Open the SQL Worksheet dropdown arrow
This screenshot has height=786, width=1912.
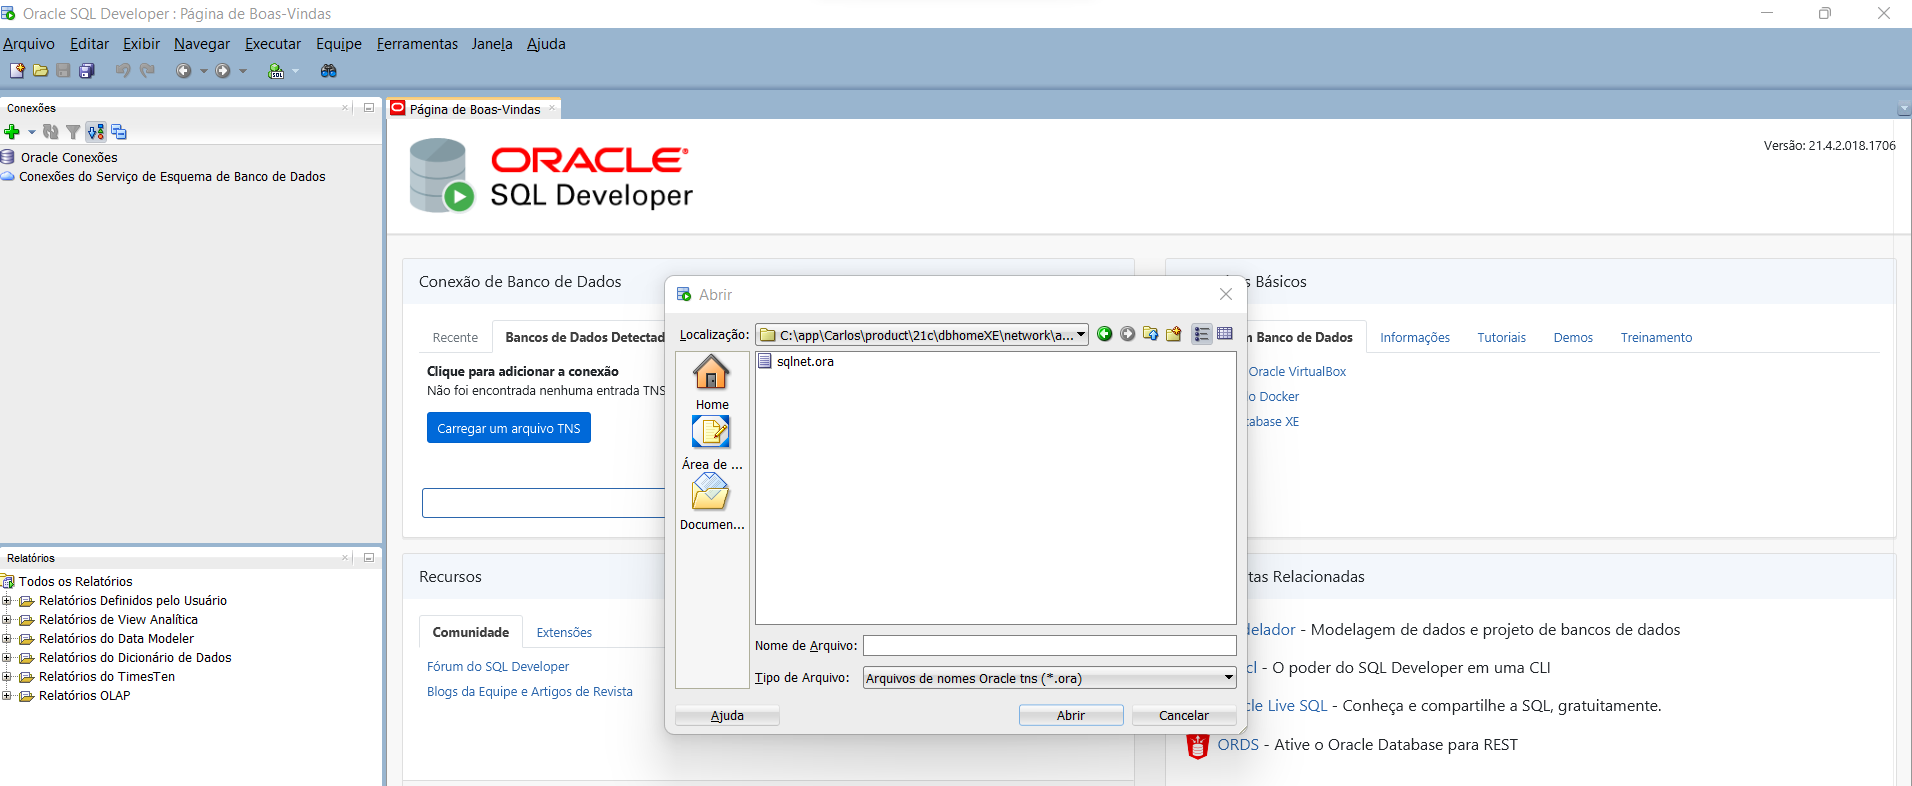[296, 71]
